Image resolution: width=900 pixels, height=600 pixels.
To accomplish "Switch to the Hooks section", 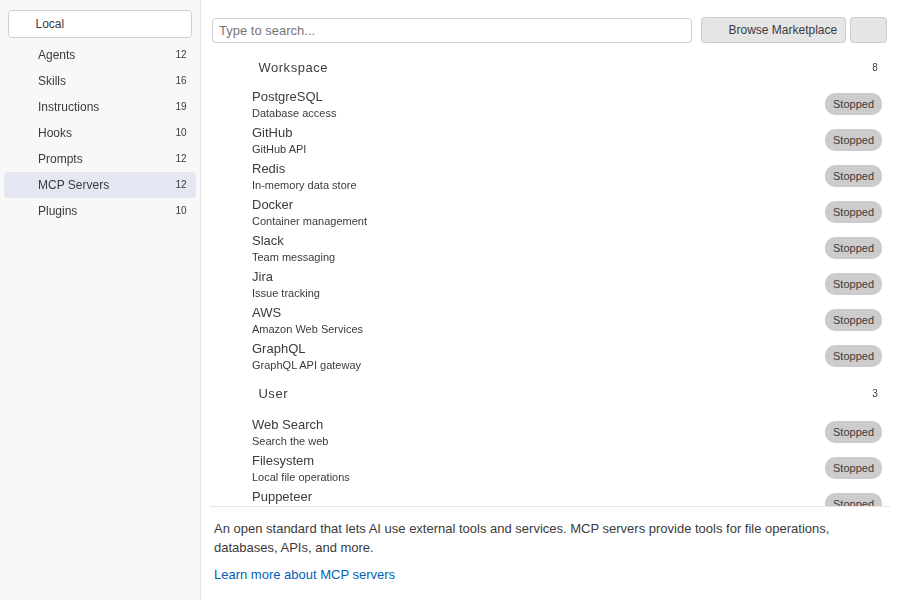I will click(100, 133).
